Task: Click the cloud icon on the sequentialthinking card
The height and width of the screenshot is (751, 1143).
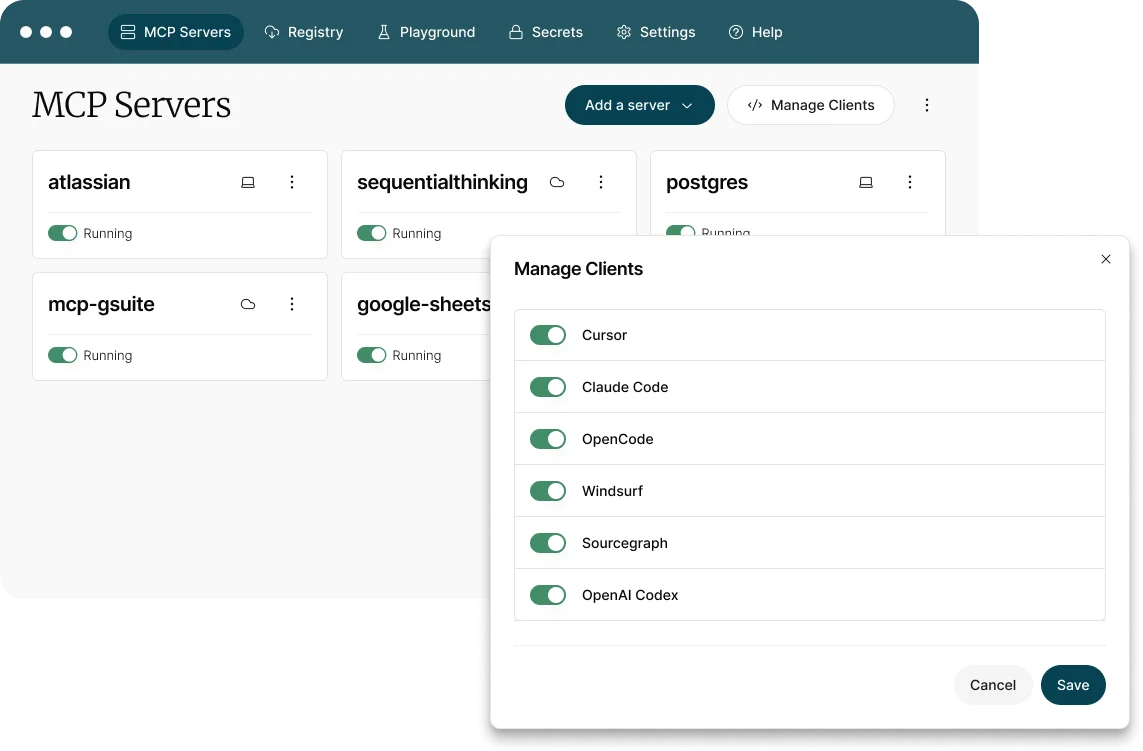Action: 557,182
